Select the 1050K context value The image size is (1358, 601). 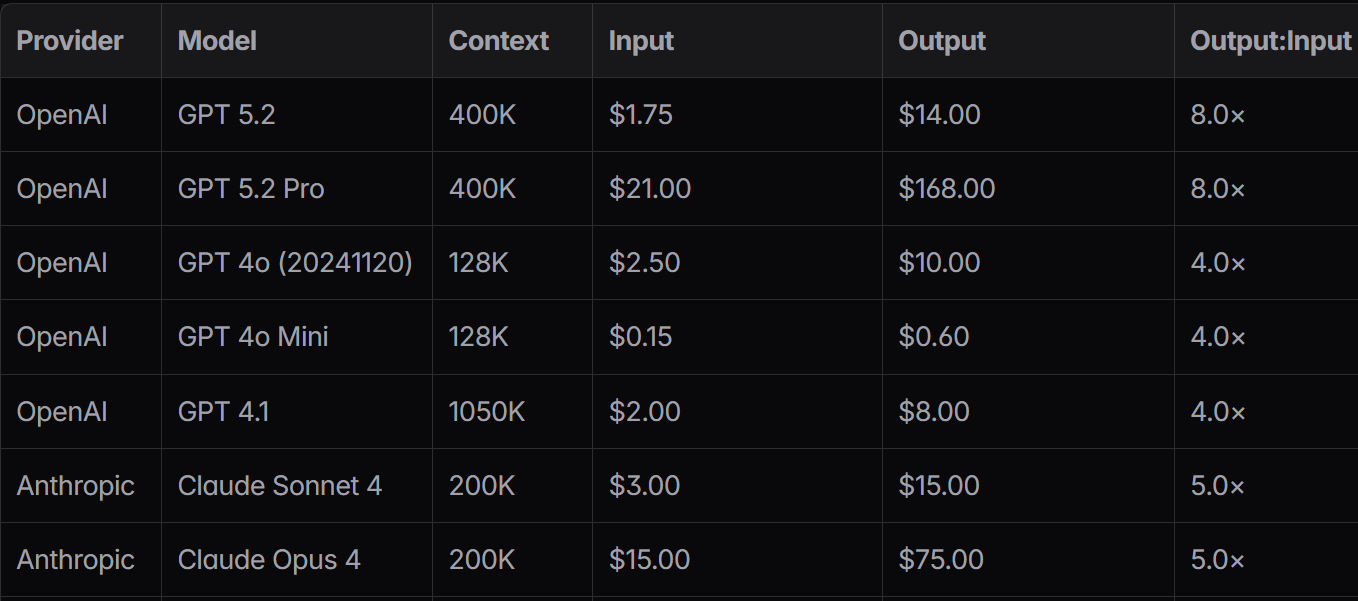click(x=487, y=411)
